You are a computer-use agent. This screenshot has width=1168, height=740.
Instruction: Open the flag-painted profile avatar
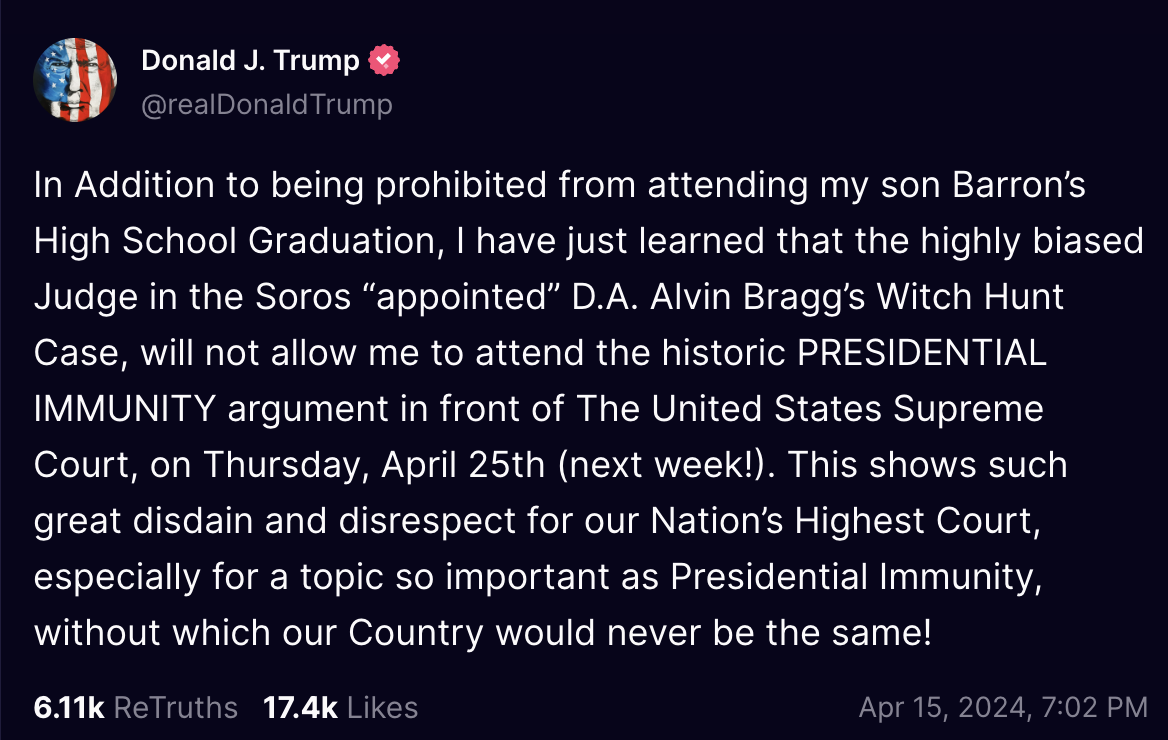(75, 80)
